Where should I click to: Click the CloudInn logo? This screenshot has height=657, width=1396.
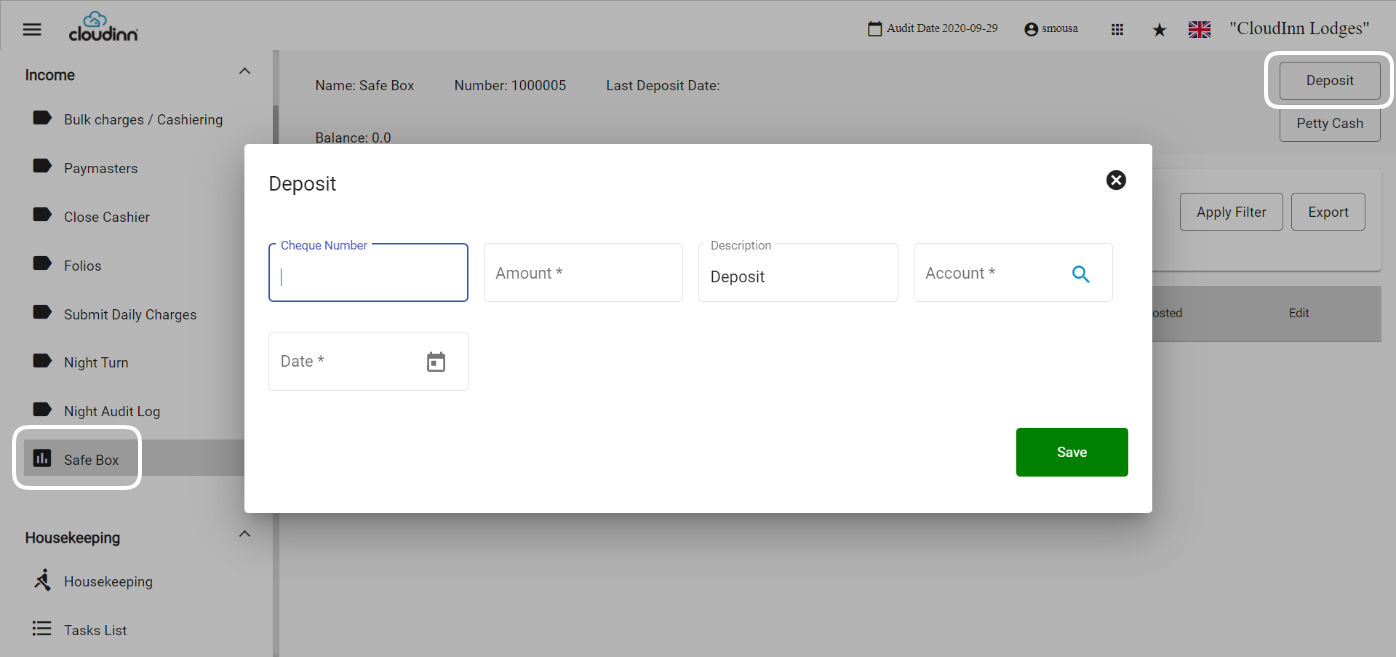(x=103, y=27)
